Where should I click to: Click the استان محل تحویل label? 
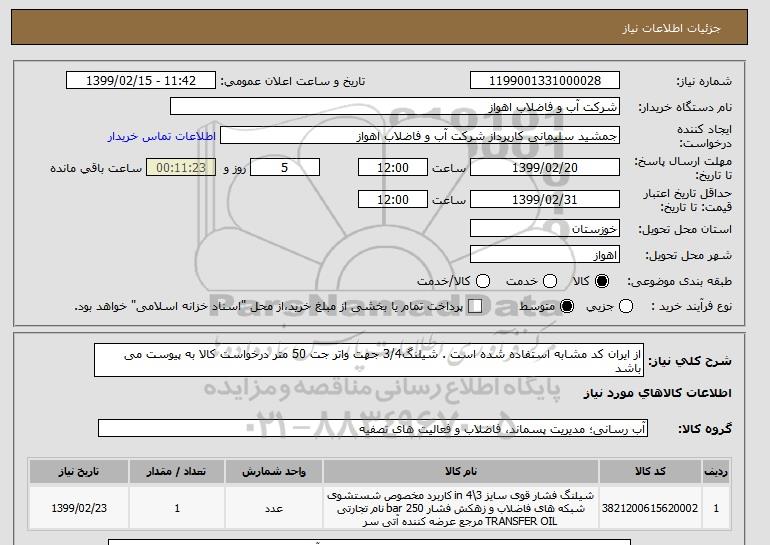tap(685, 229)
